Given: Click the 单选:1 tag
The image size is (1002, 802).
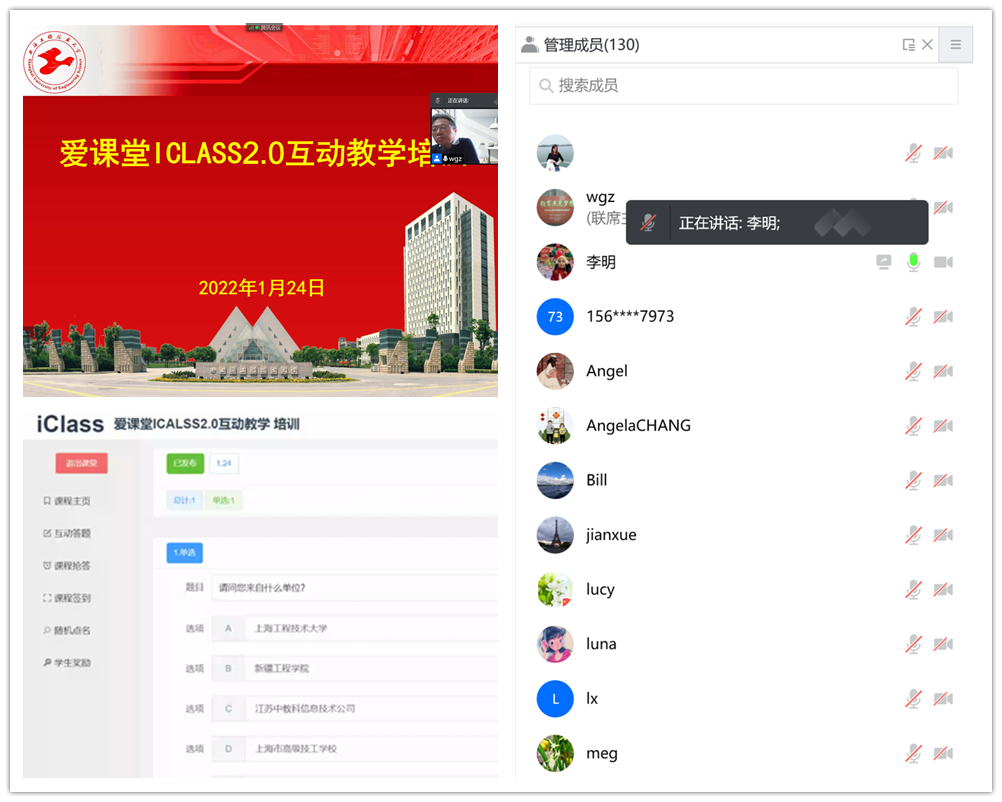Looking at the screenshot, I should pos(224,500).
